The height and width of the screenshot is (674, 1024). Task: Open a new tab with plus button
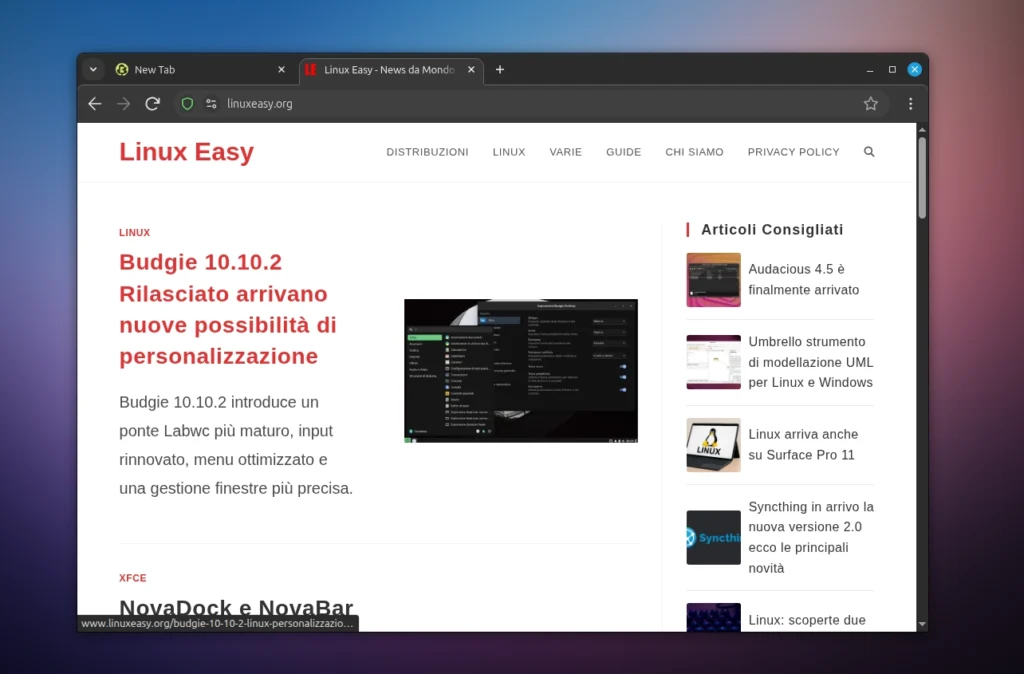tap(500, 70)
